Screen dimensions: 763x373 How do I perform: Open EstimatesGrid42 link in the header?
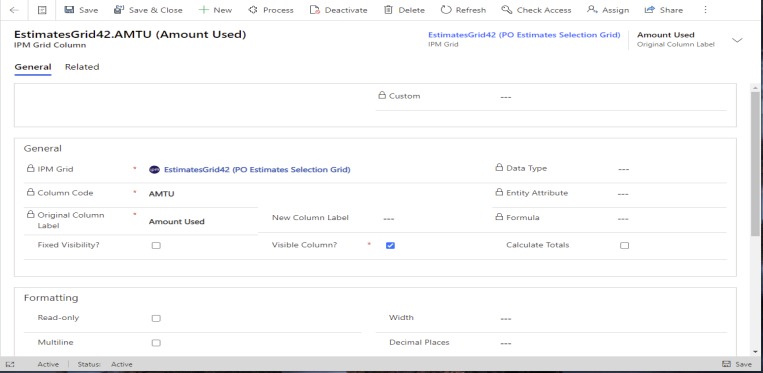click(524, 35)
